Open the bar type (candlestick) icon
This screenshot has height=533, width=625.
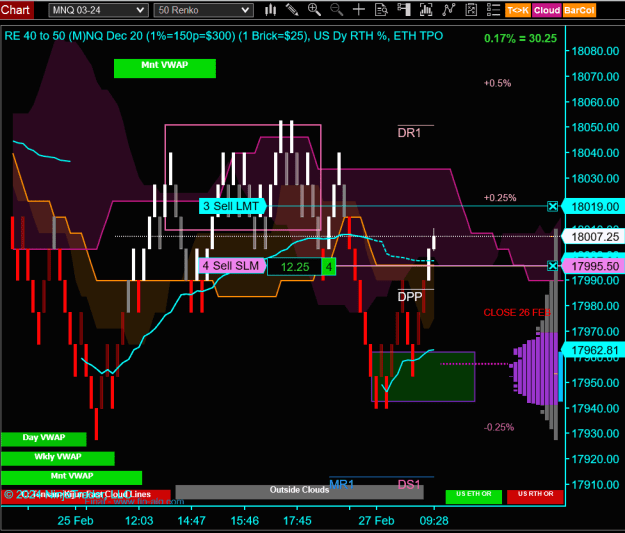tap(270, 10)
